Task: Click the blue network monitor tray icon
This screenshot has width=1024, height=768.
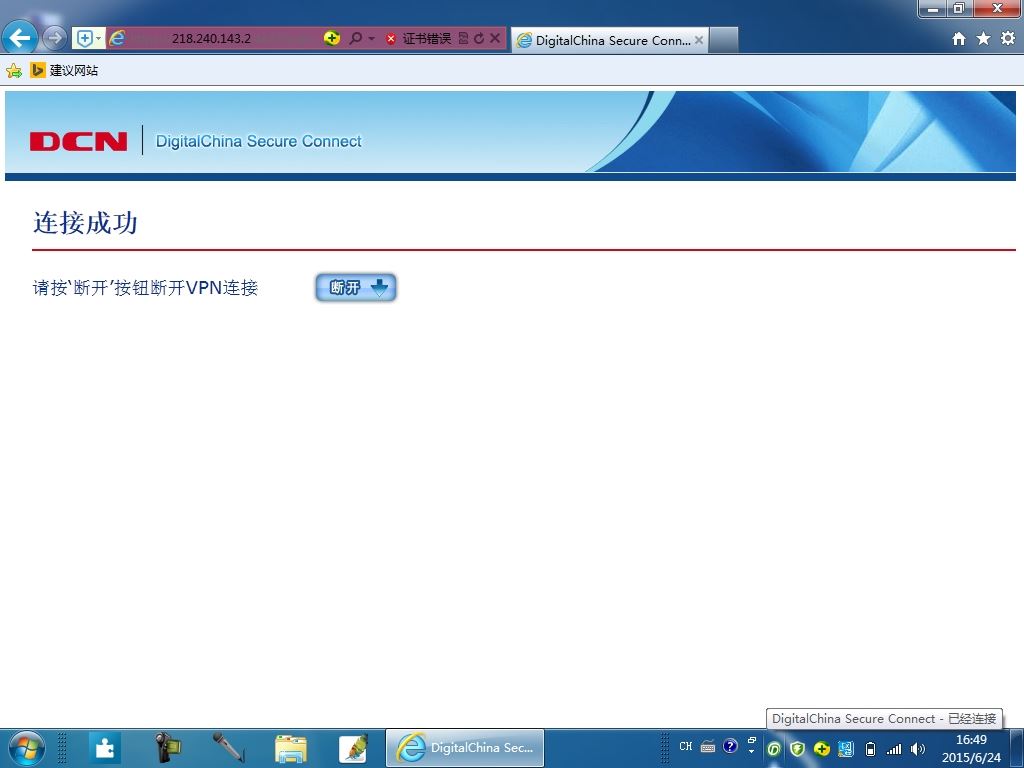Action: point(846,749)
